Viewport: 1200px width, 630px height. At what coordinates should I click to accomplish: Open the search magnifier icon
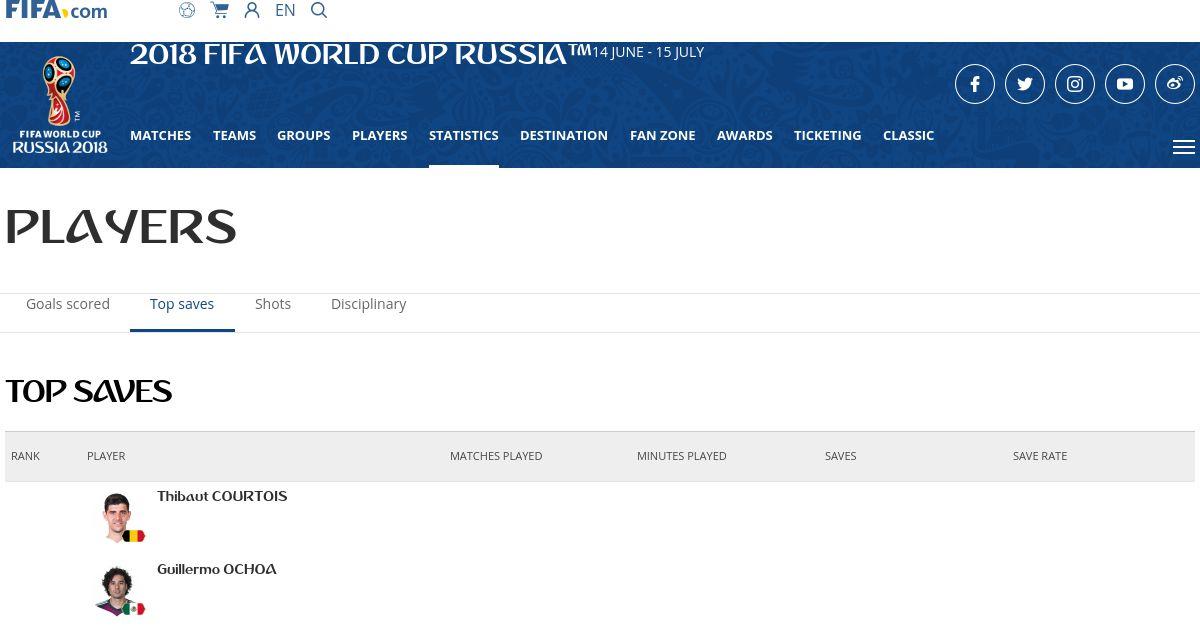(x=319, y=10)
